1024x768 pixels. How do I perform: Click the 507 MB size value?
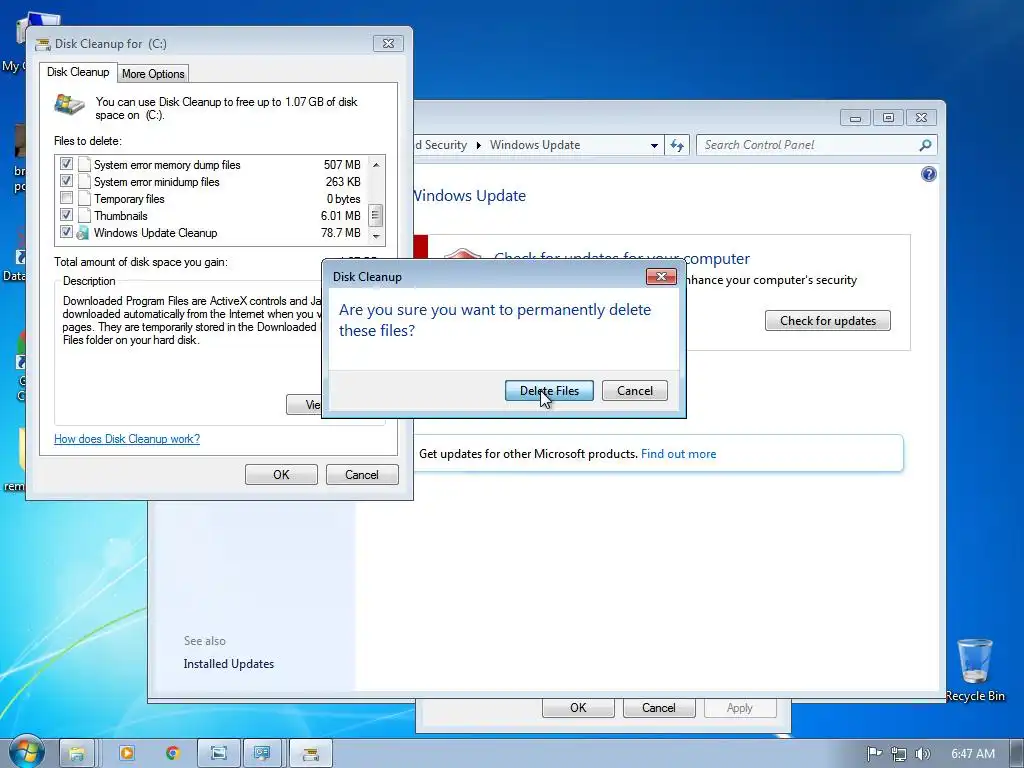(342, 165)
